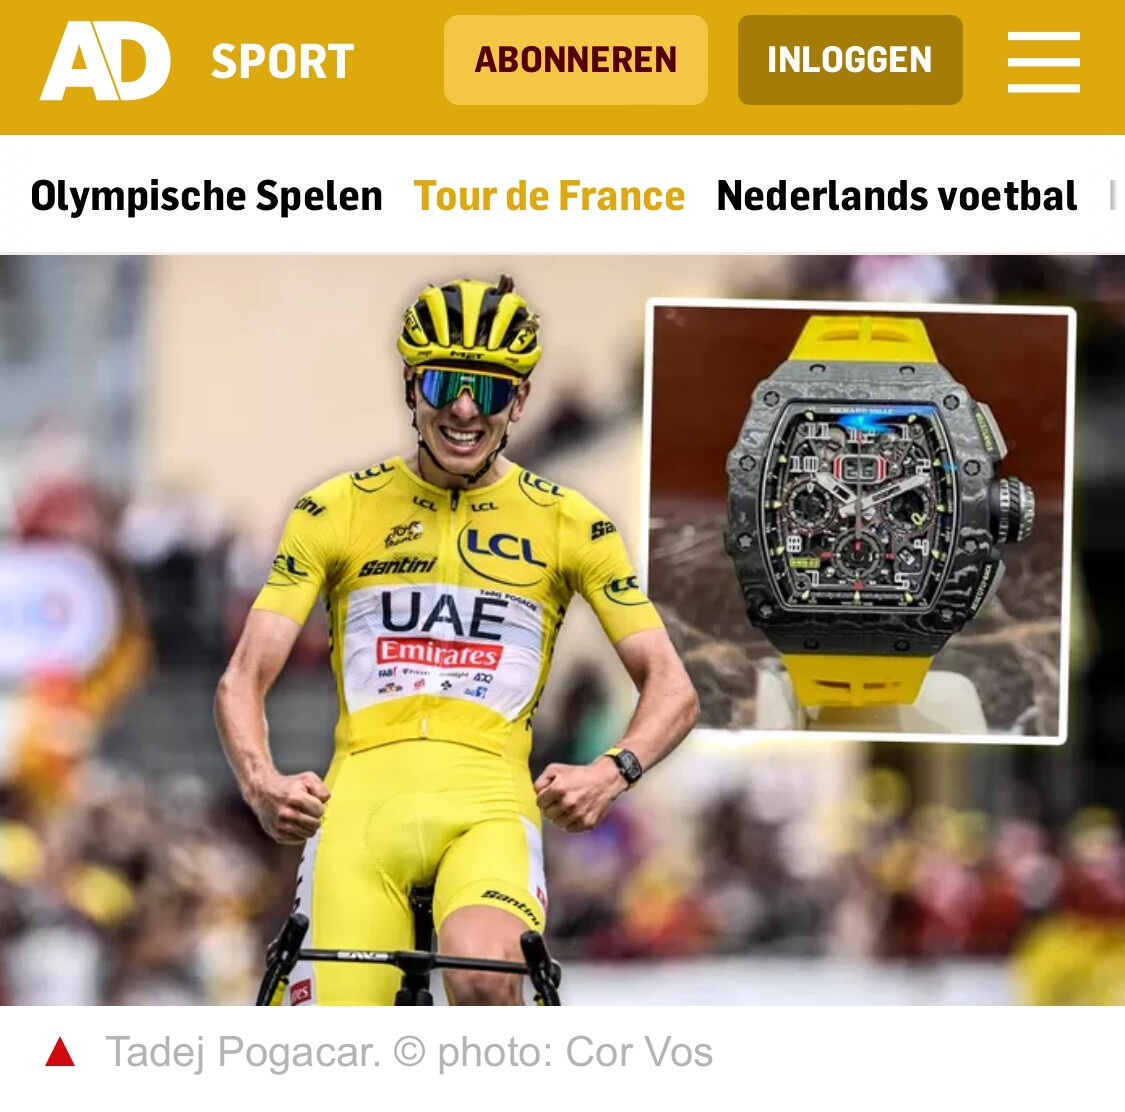
Task: Open the Richard Mille watch inset image
Action: 859,521
